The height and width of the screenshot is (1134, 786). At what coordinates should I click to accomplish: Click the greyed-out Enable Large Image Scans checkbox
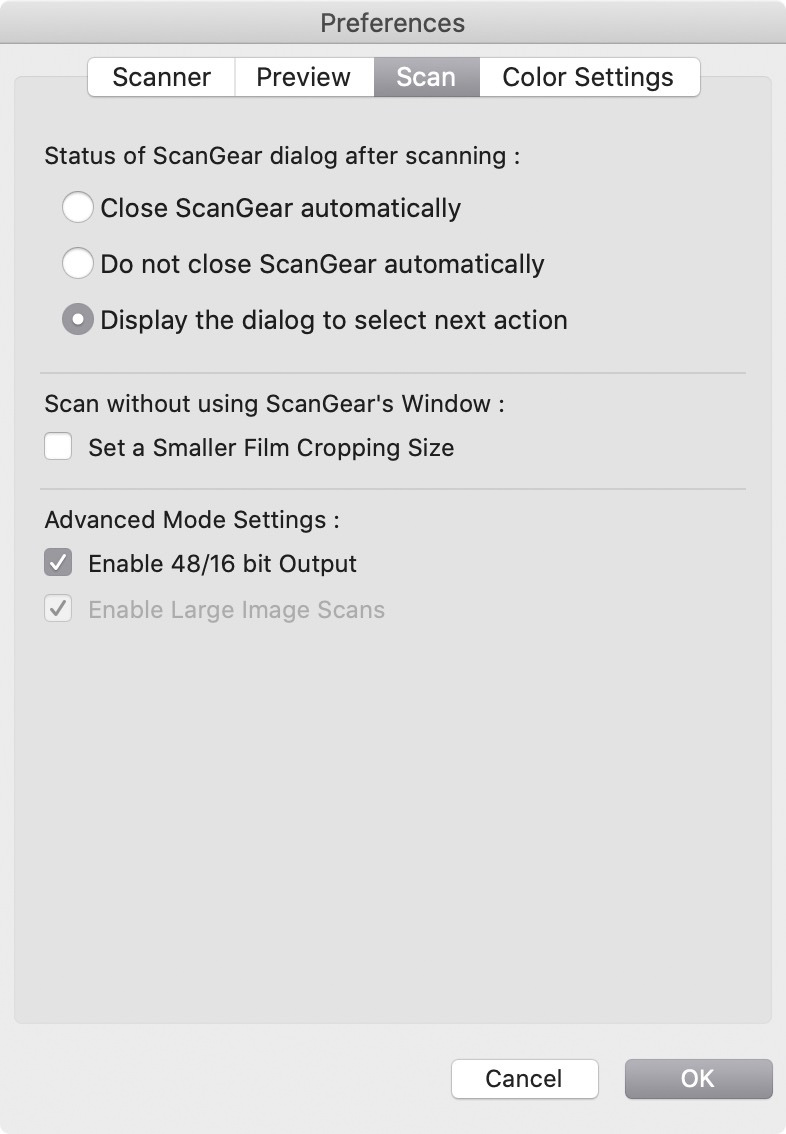coord(58,609)
